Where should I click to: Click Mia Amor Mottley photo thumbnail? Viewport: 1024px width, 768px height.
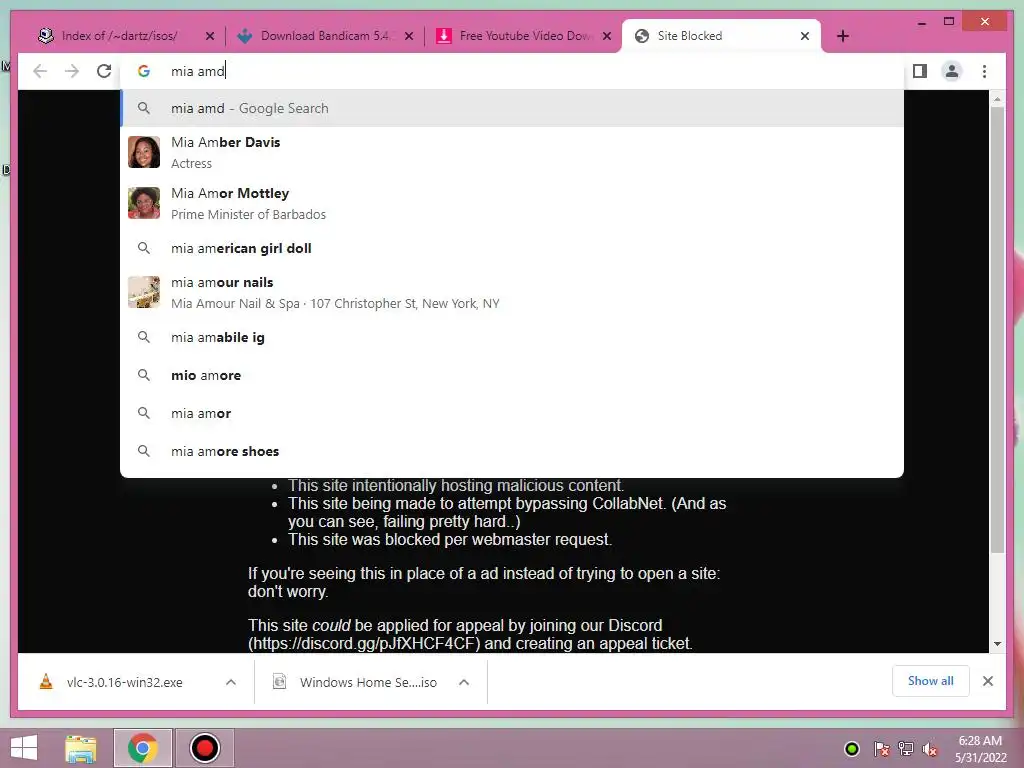pos(144,203)
